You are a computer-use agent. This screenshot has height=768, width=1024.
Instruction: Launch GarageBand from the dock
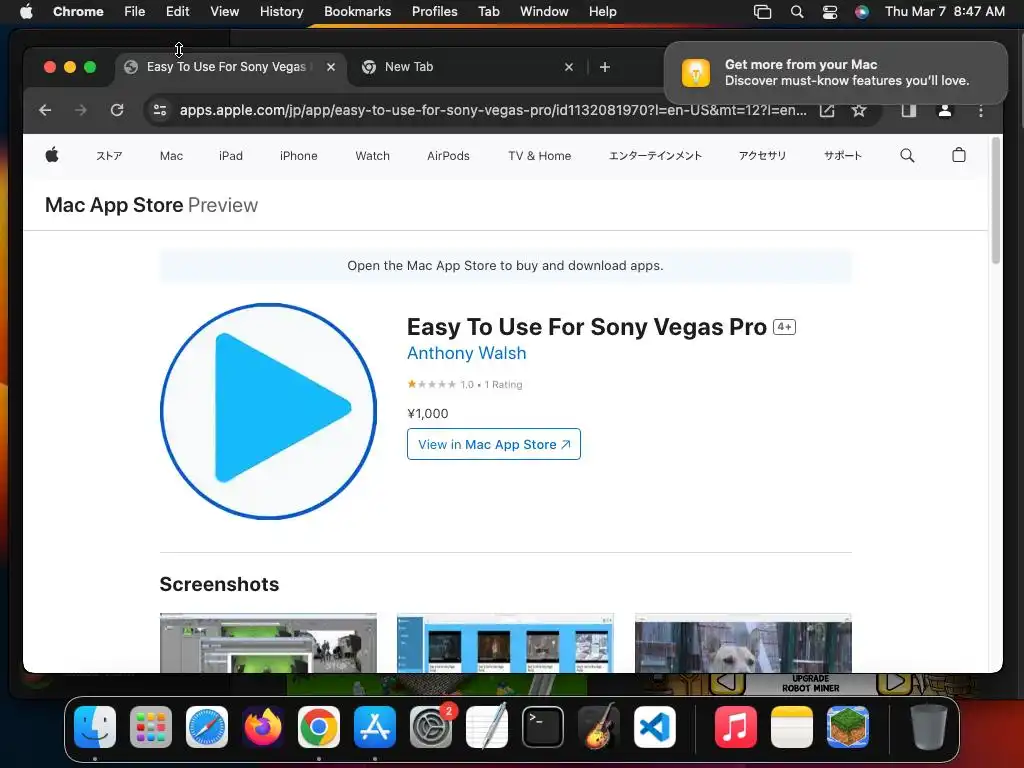(x=599, y=727)
